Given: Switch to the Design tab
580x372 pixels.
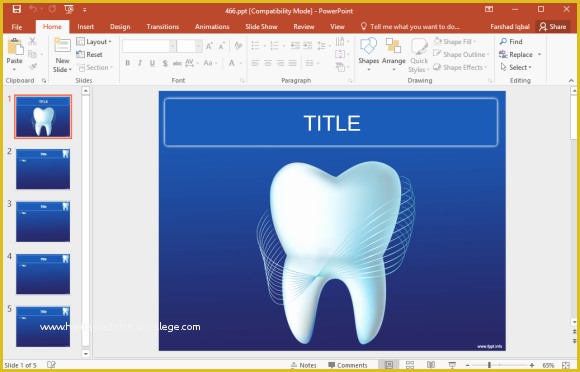Looking at the screenshot, I should click(x=120, y=27).
